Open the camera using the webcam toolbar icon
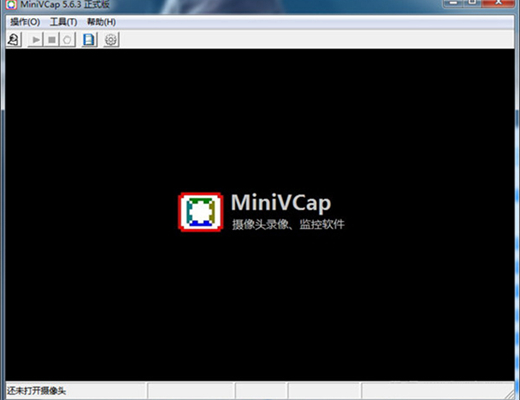Viewport: 520px width, 400px height. coord(14,40)
